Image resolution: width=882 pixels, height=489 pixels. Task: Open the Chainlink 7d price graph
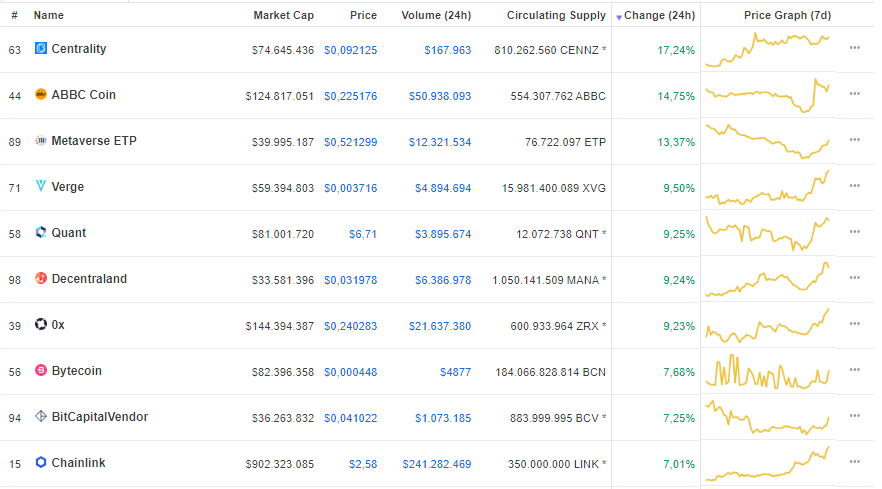click(768, 464)
